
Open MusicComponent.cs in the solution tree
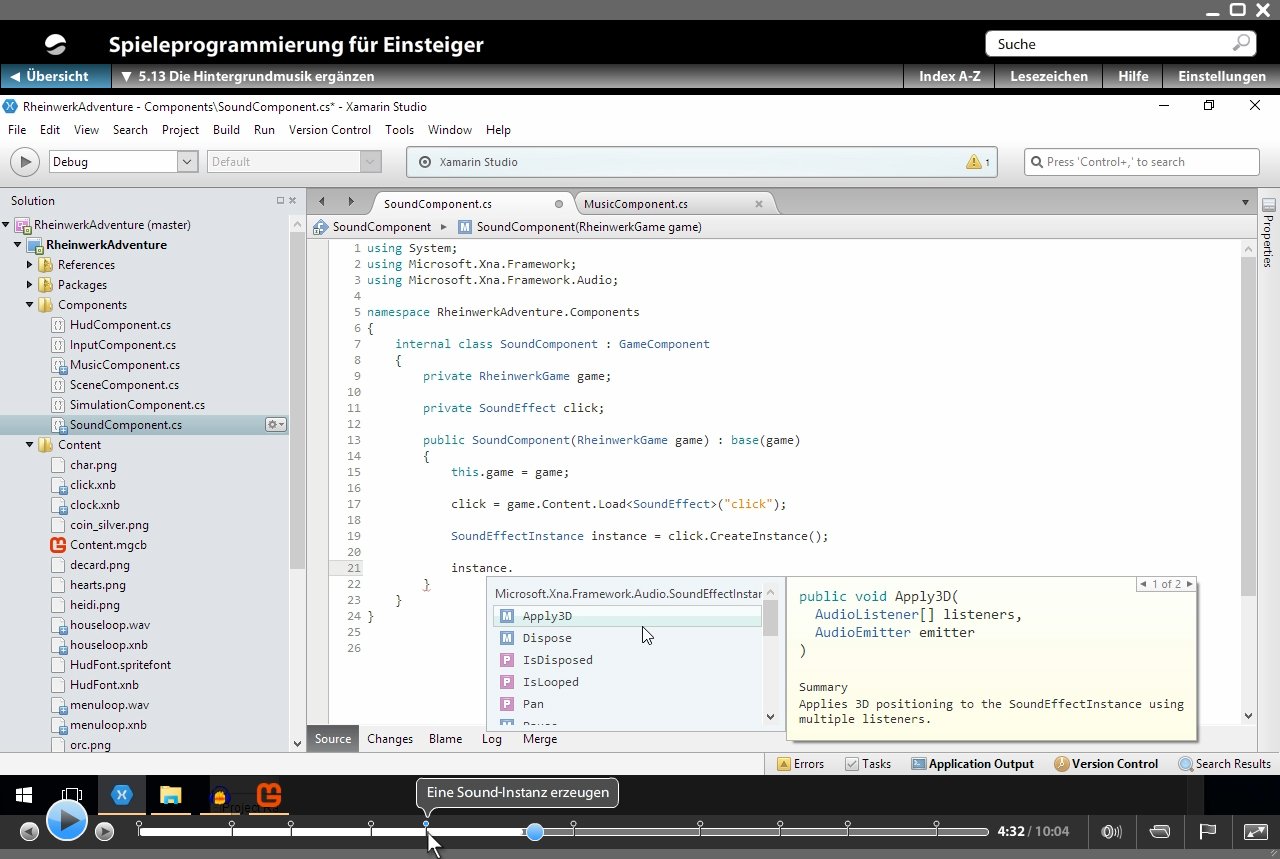(124, 365)
